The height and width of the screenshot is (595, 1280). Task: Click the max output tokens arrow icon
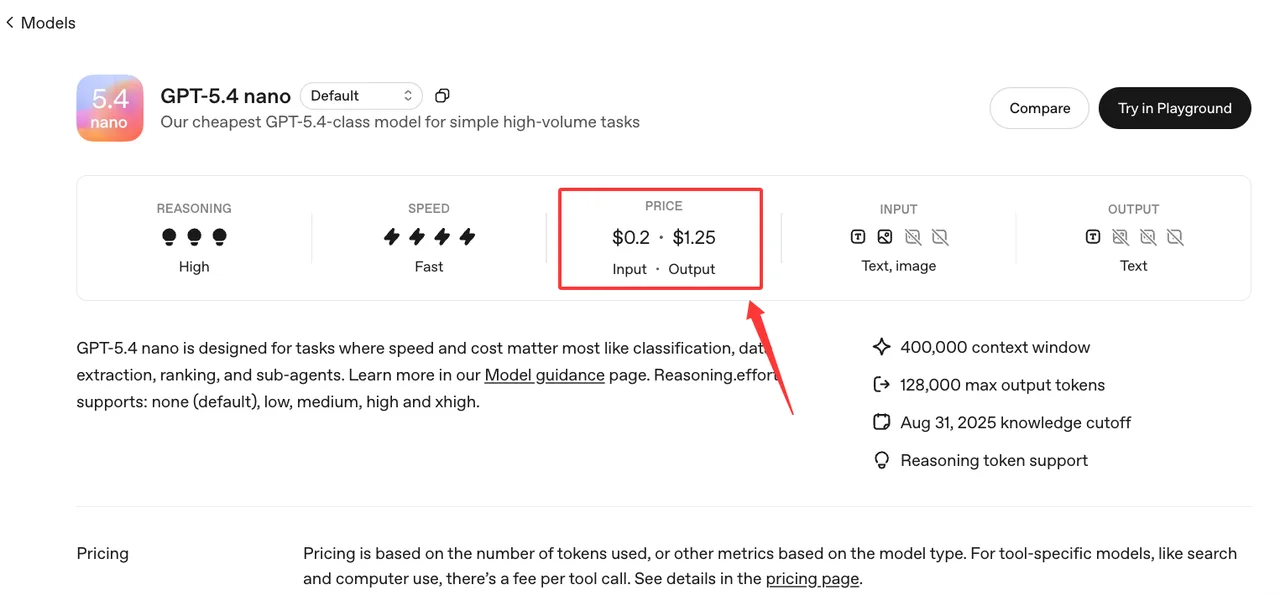tap(881, 385)
